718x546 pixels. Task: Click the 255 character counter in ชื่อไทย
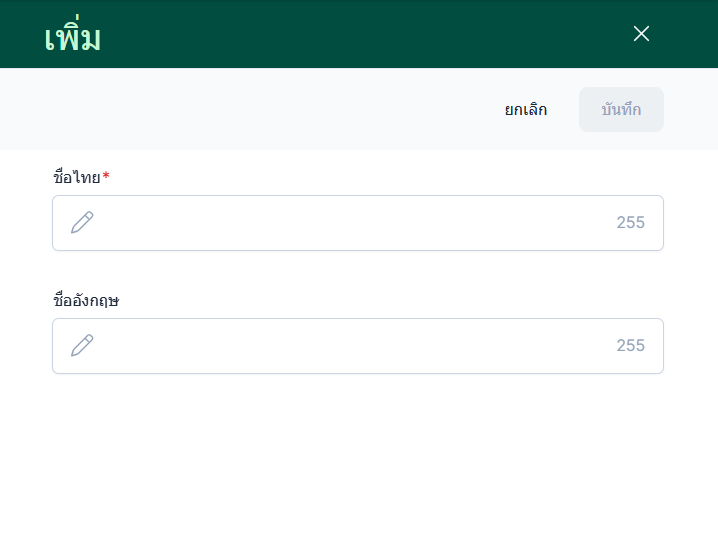tap(630, 223)
